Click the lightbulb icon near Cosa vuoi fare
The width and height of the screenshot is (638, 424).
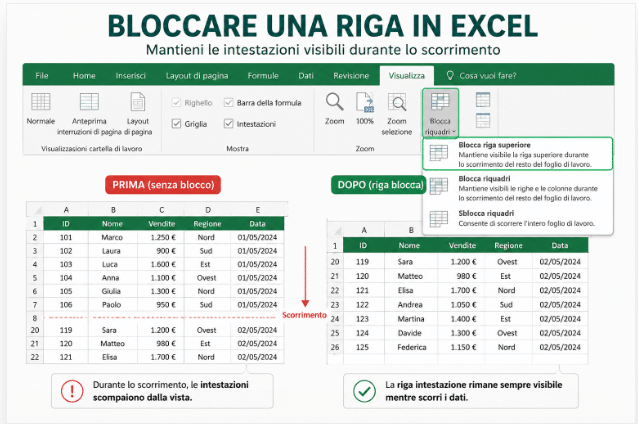(x=450, y=75)
